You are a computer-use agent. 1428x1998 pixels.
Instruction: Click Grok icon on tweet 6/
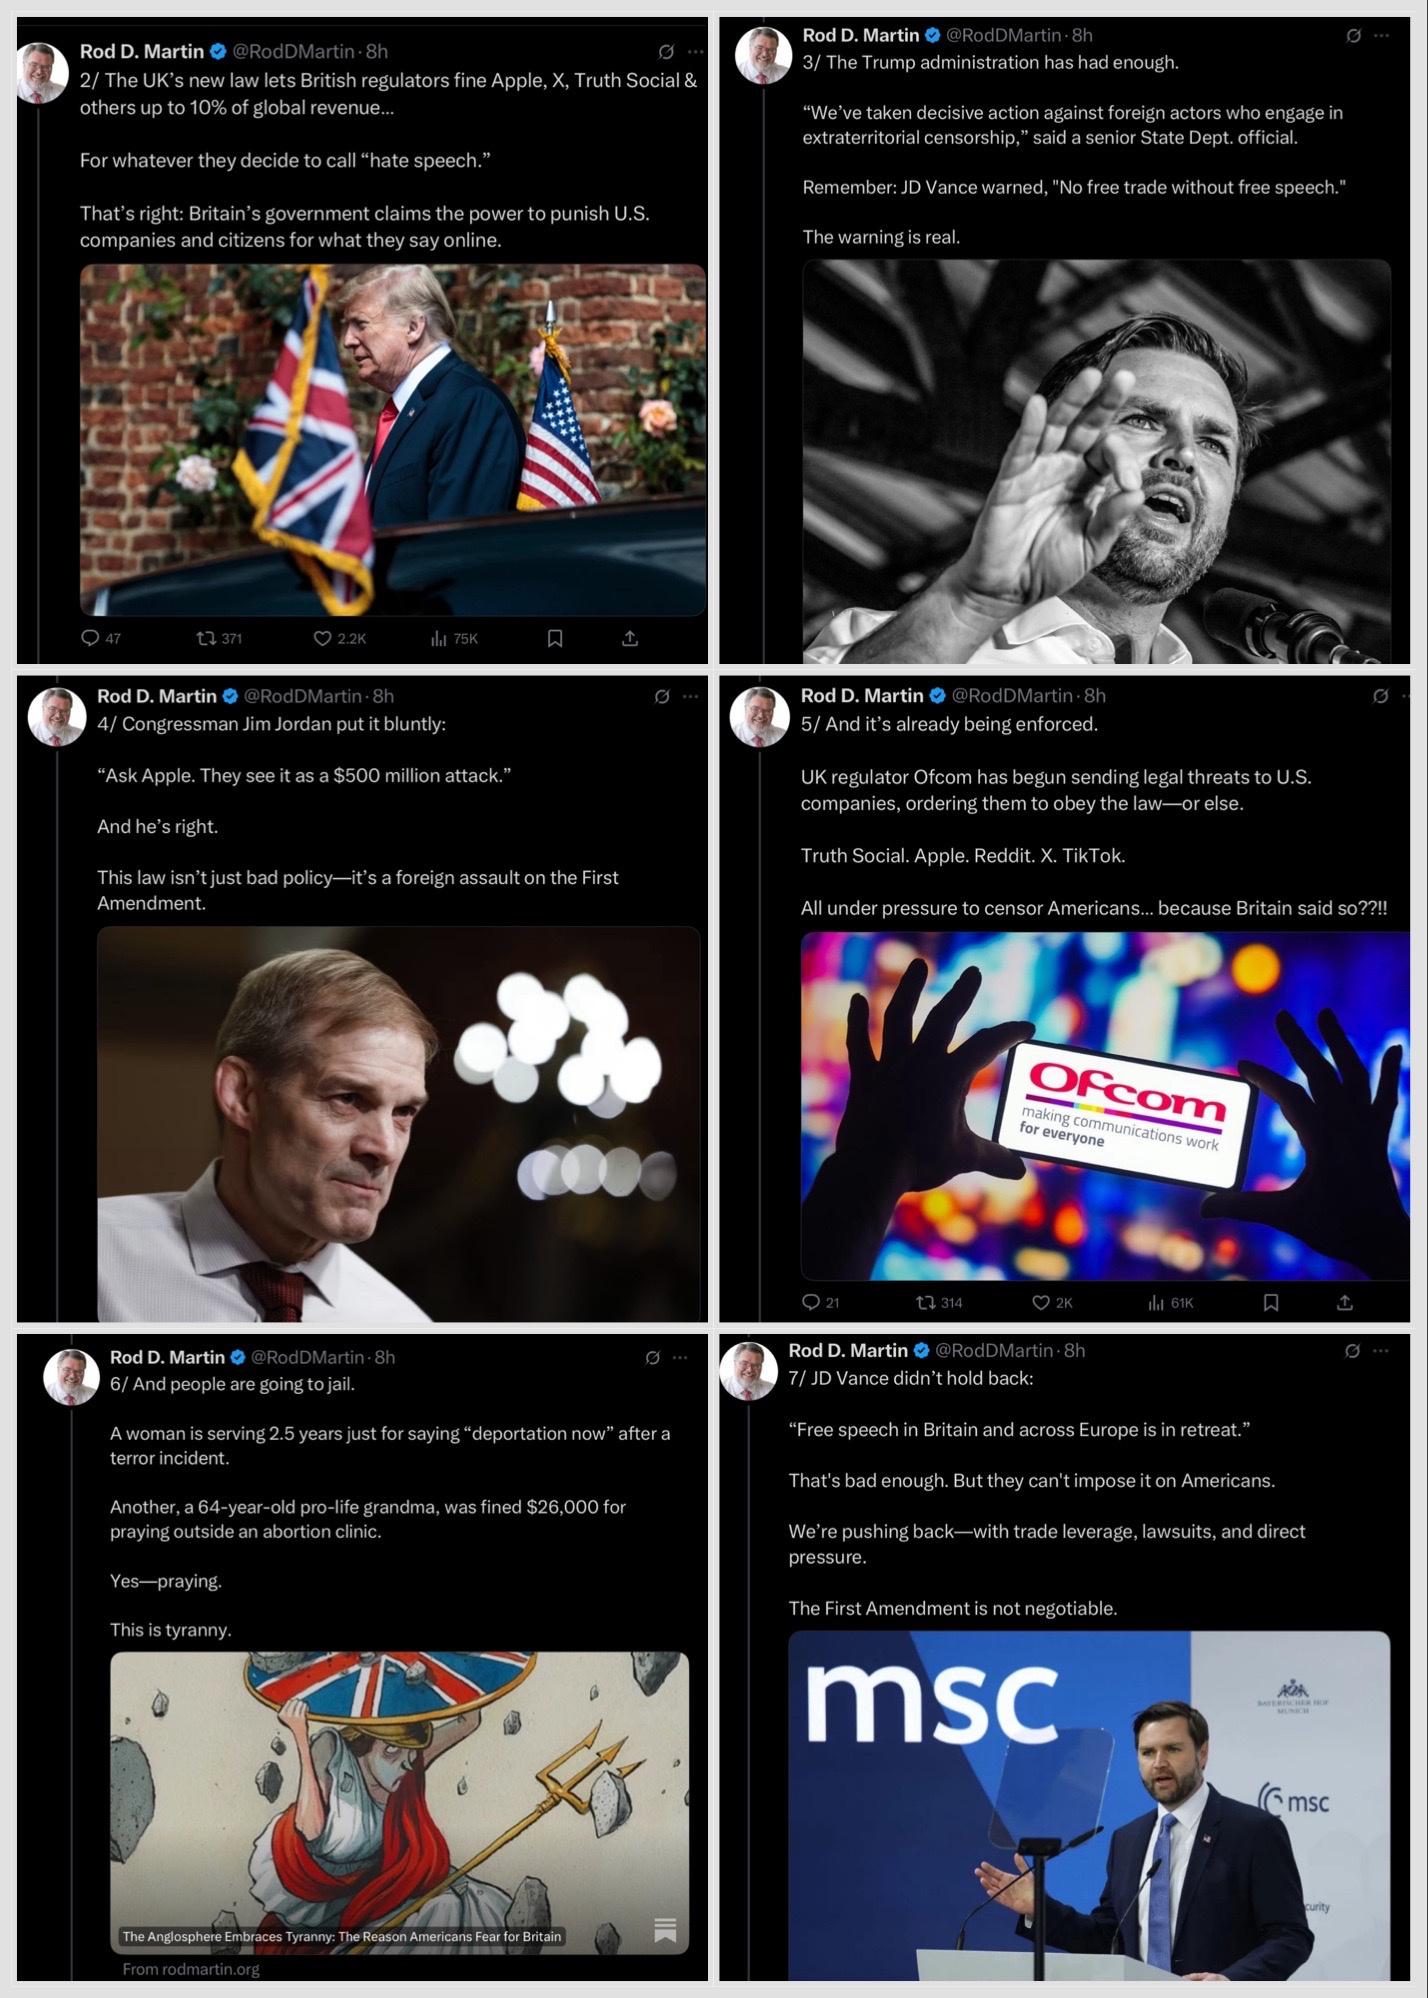(x=653, y=1358)
